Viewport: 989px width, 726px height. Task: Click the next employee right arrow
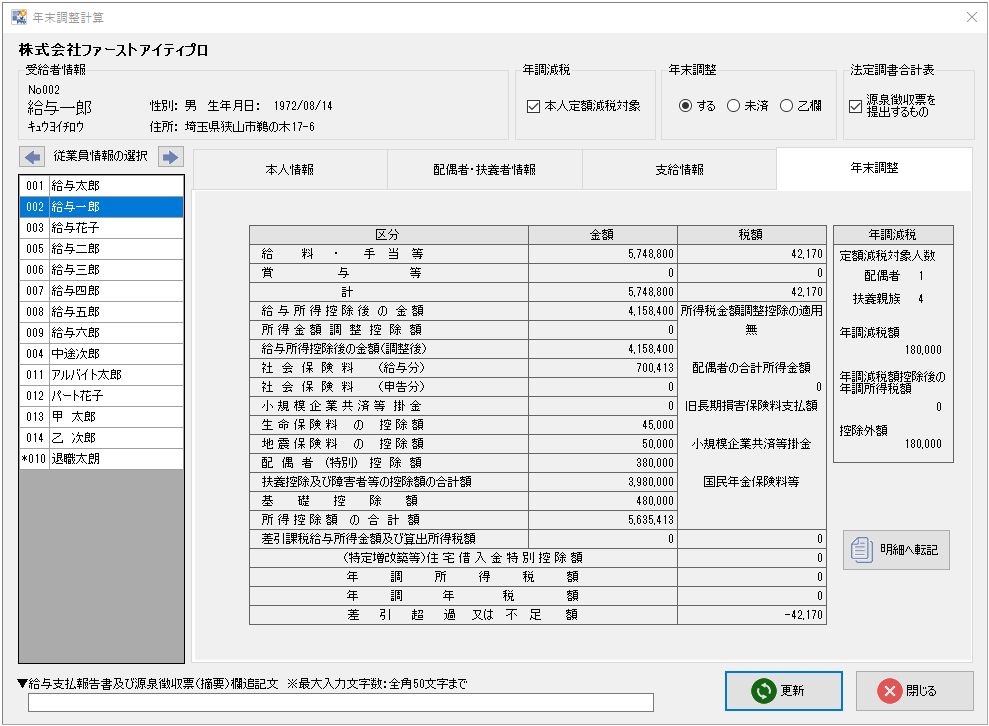click(x=170, y=157)
